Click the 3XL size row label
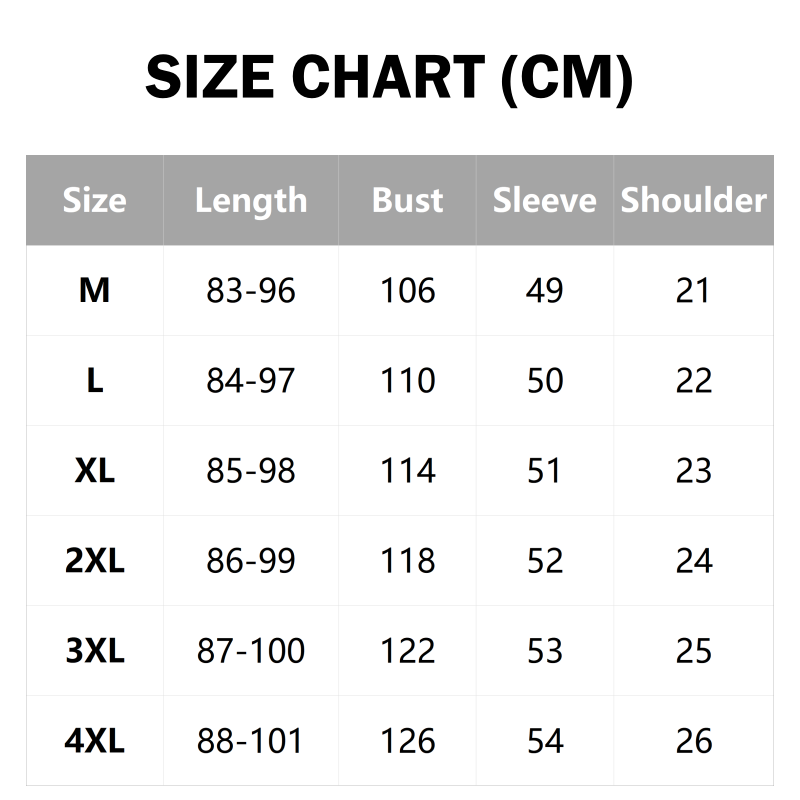The width and height of the screenshot is (800, 800). coord(94,651)
